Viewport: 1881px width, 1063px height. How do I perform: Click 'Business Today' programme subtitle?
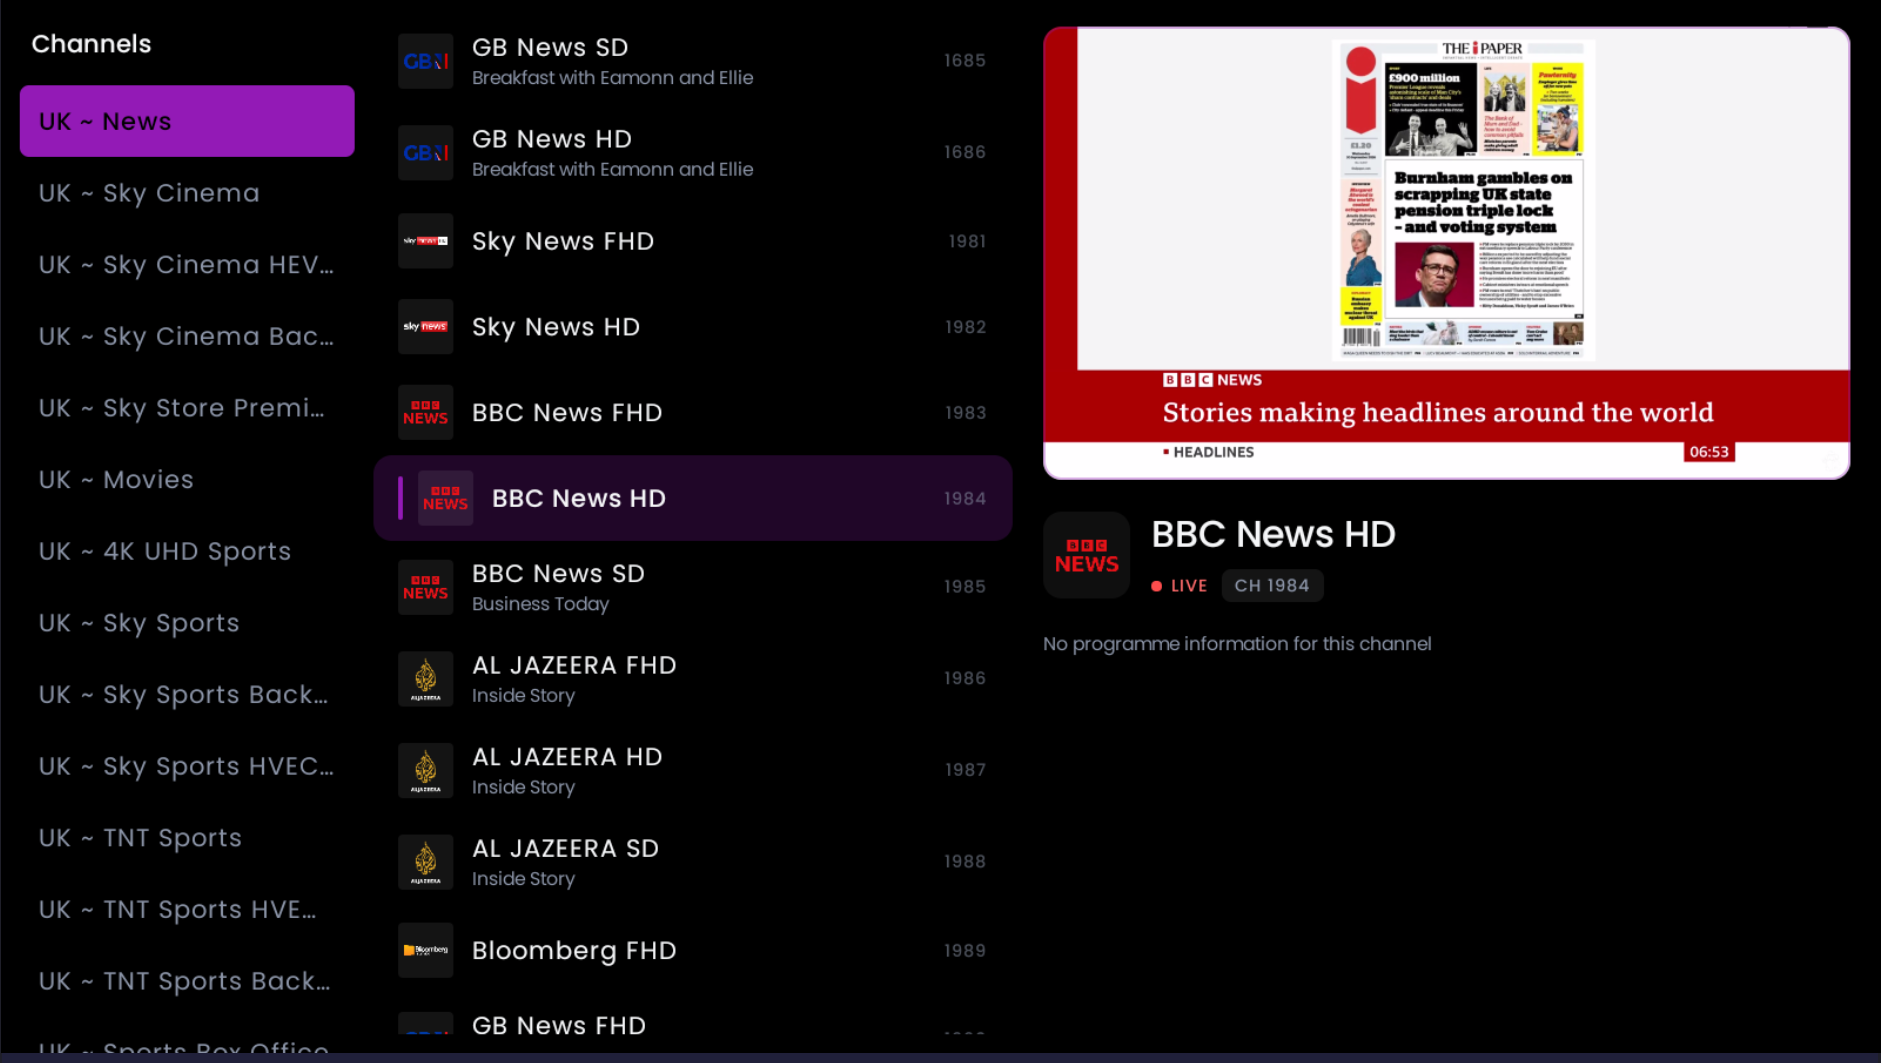540,604
